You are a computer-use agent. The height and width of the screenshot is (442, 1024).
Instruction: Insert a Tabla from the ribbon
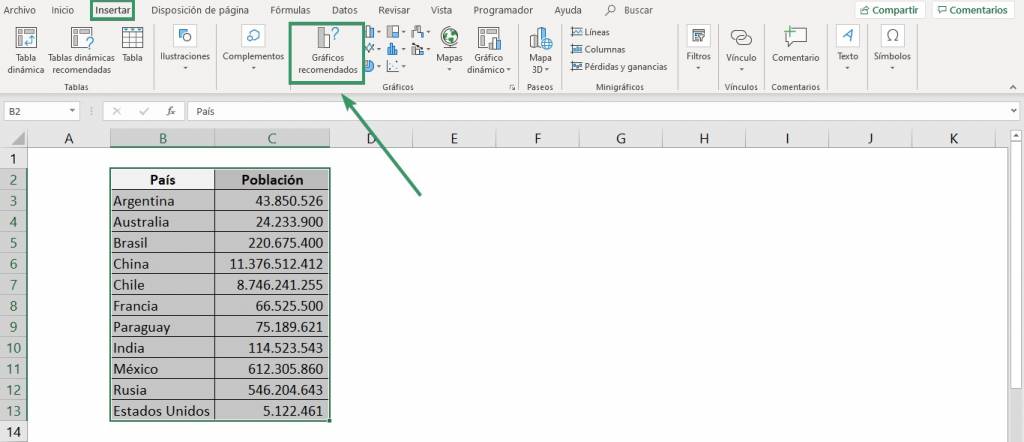pos(133,46)
